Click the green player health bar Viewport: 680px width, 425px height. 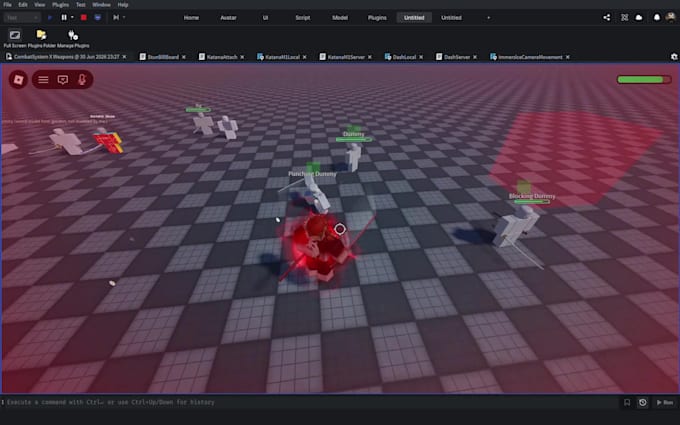(x=644, y=80)
